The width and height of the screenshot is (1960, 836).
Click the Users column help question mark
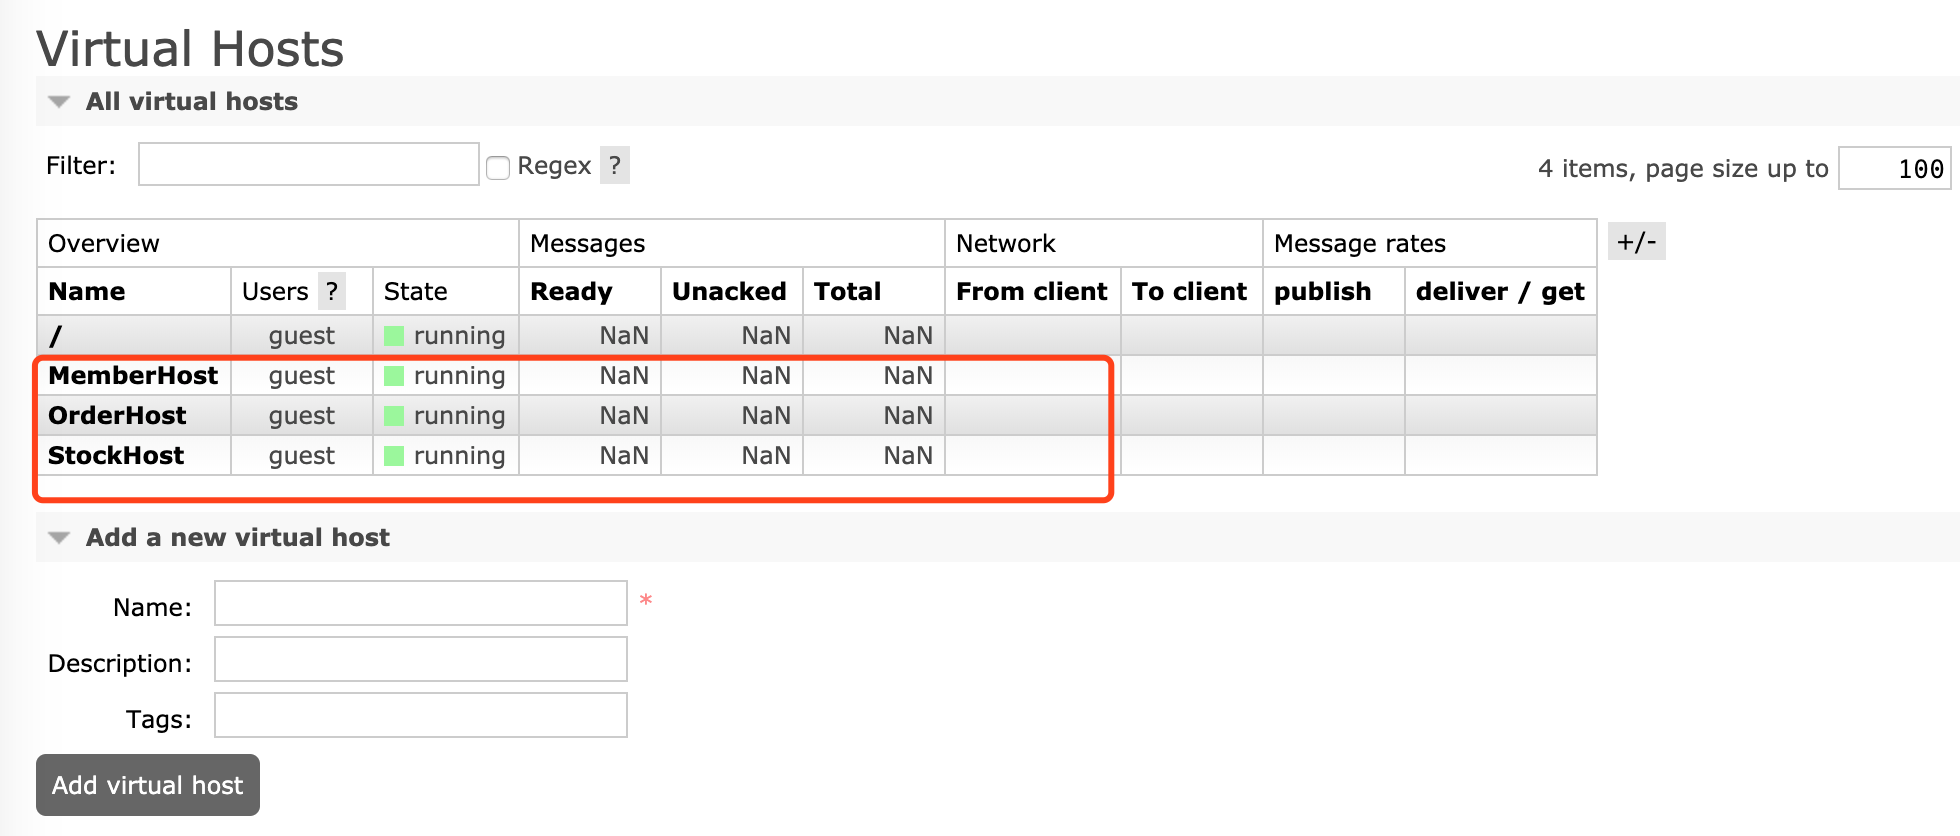(332, 291)
